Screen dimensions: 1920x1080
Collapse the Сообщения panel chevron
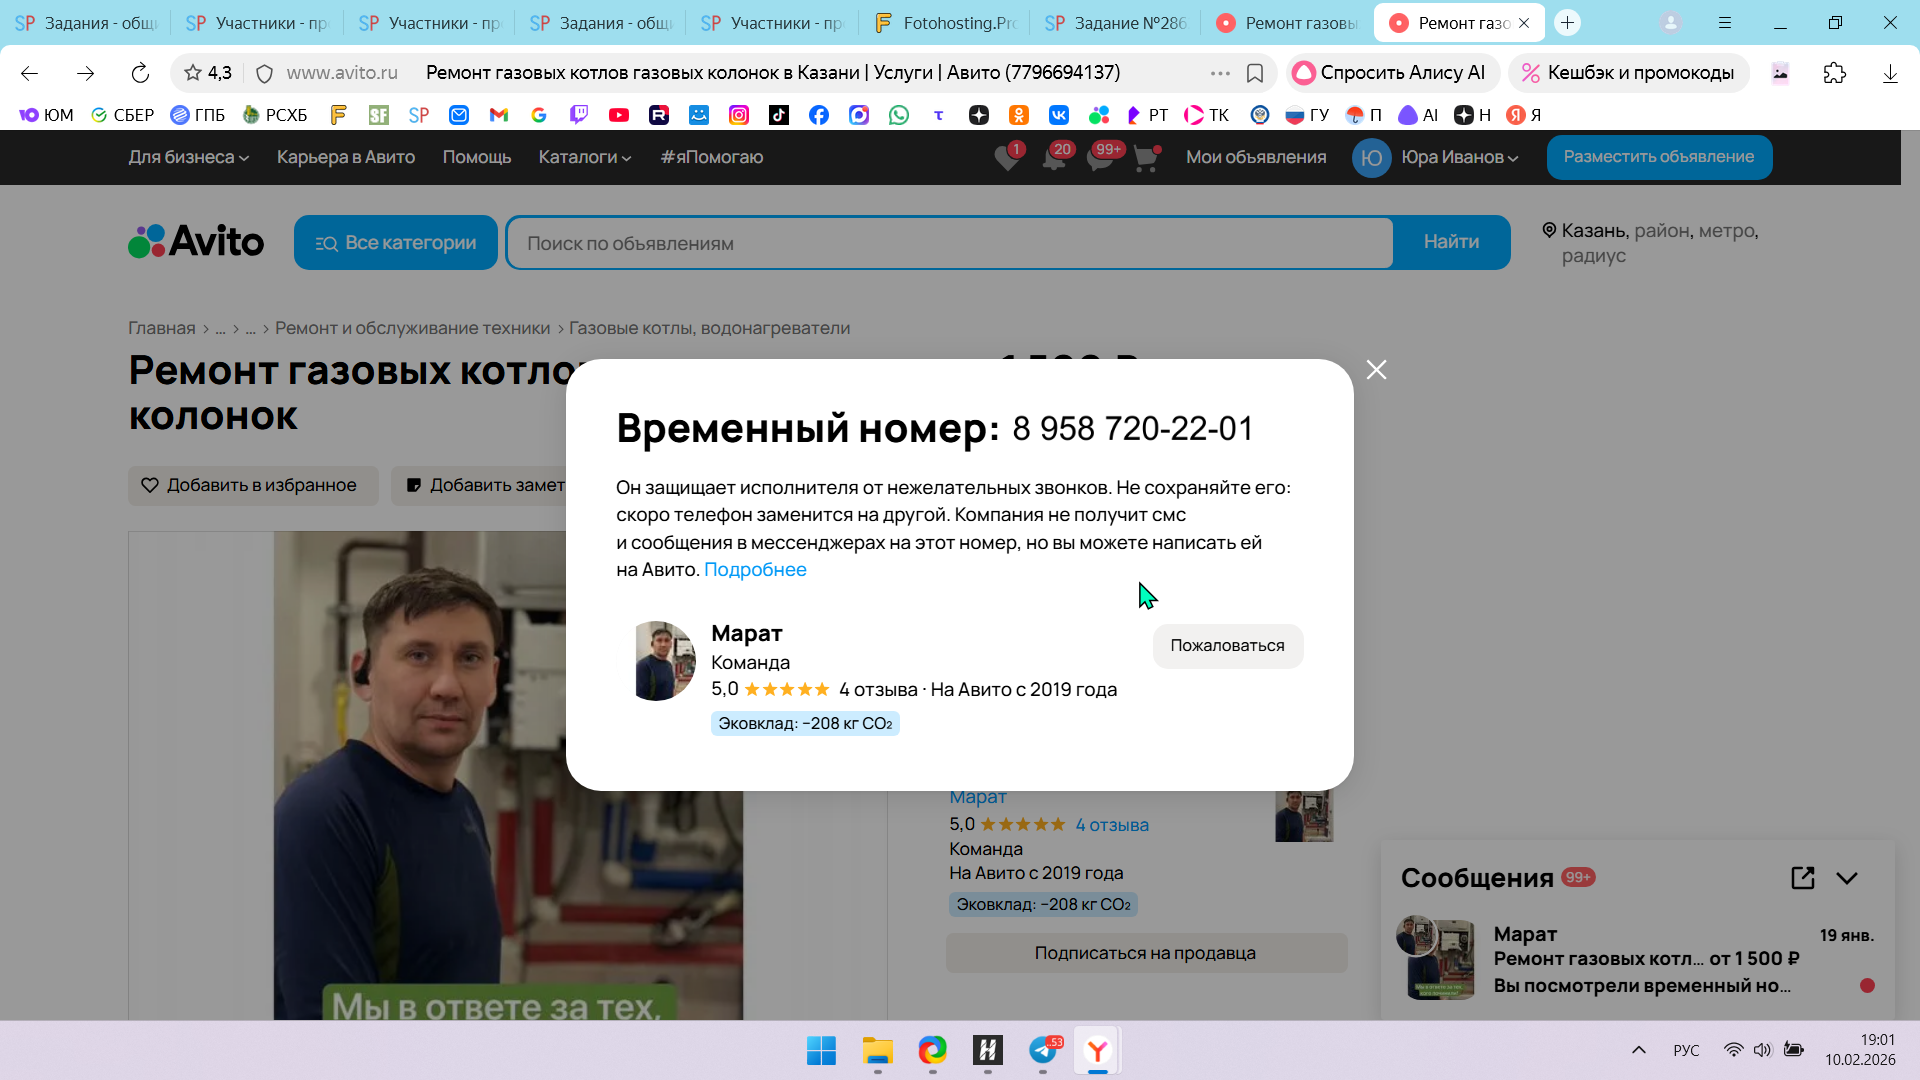[1847, 878]
